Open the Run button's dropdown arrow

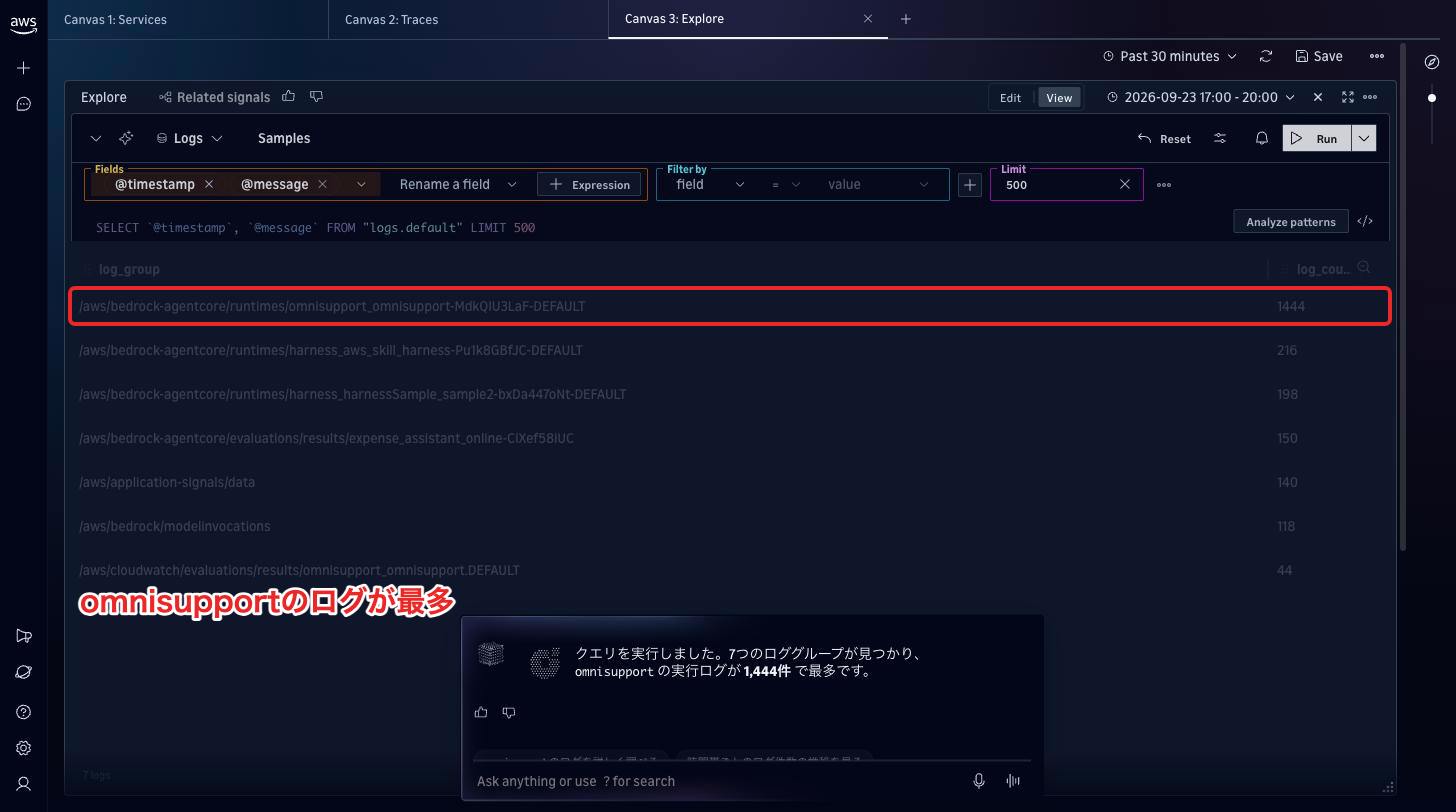point(1364,138)
